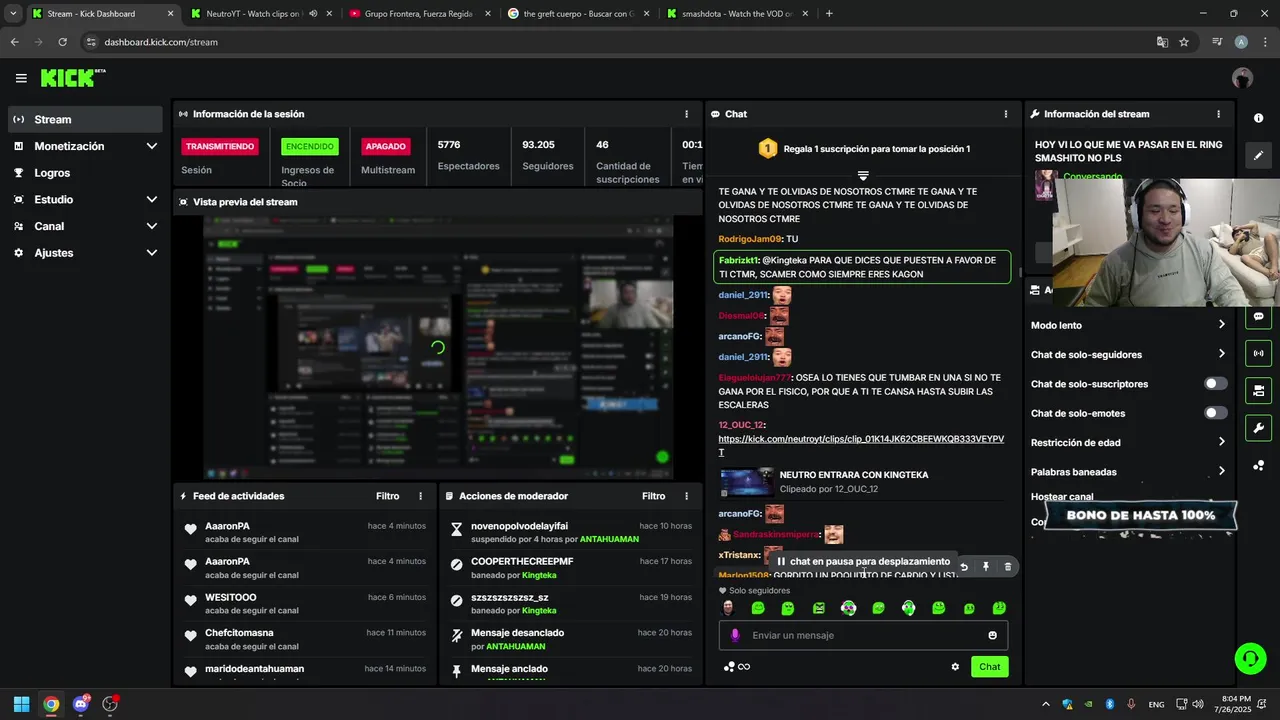Image resolution: width=1280 pixels, height=720 pixels.
Task: Open Discord from the taskbar
Action: pos(81,704)
